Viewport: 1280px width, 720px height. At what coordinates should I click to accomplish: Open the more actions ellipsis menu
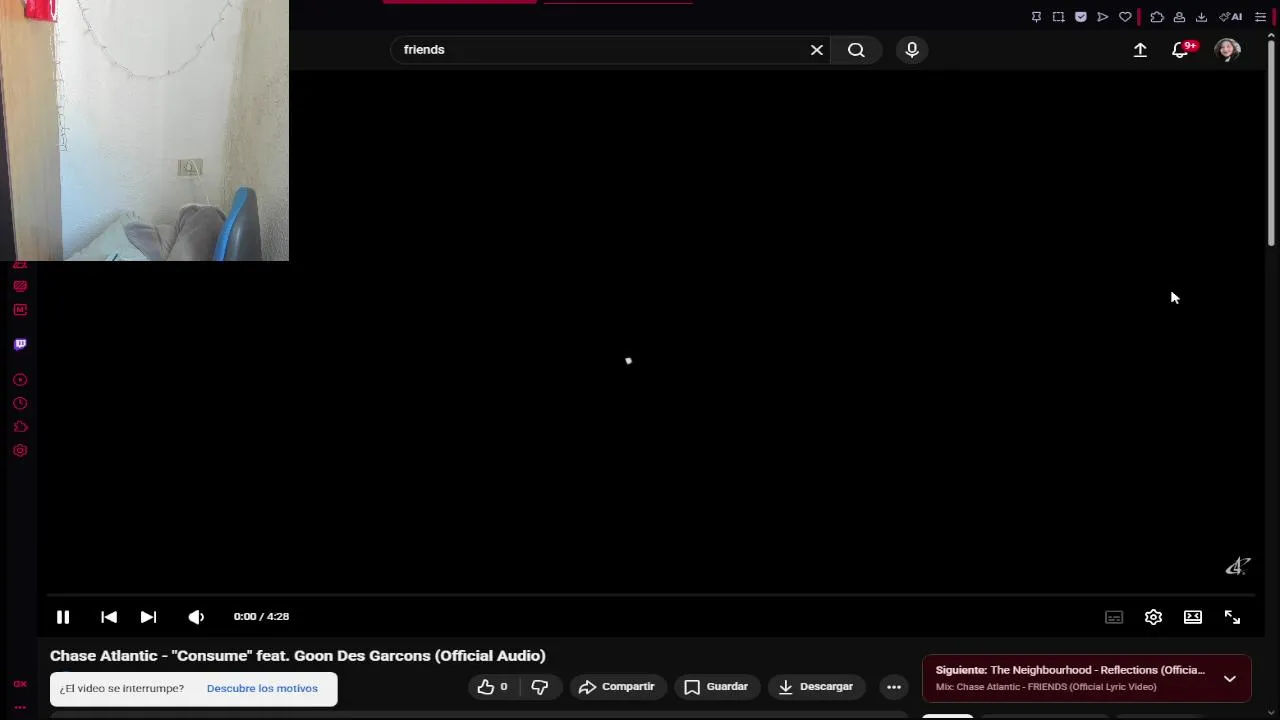pos(894,687)
